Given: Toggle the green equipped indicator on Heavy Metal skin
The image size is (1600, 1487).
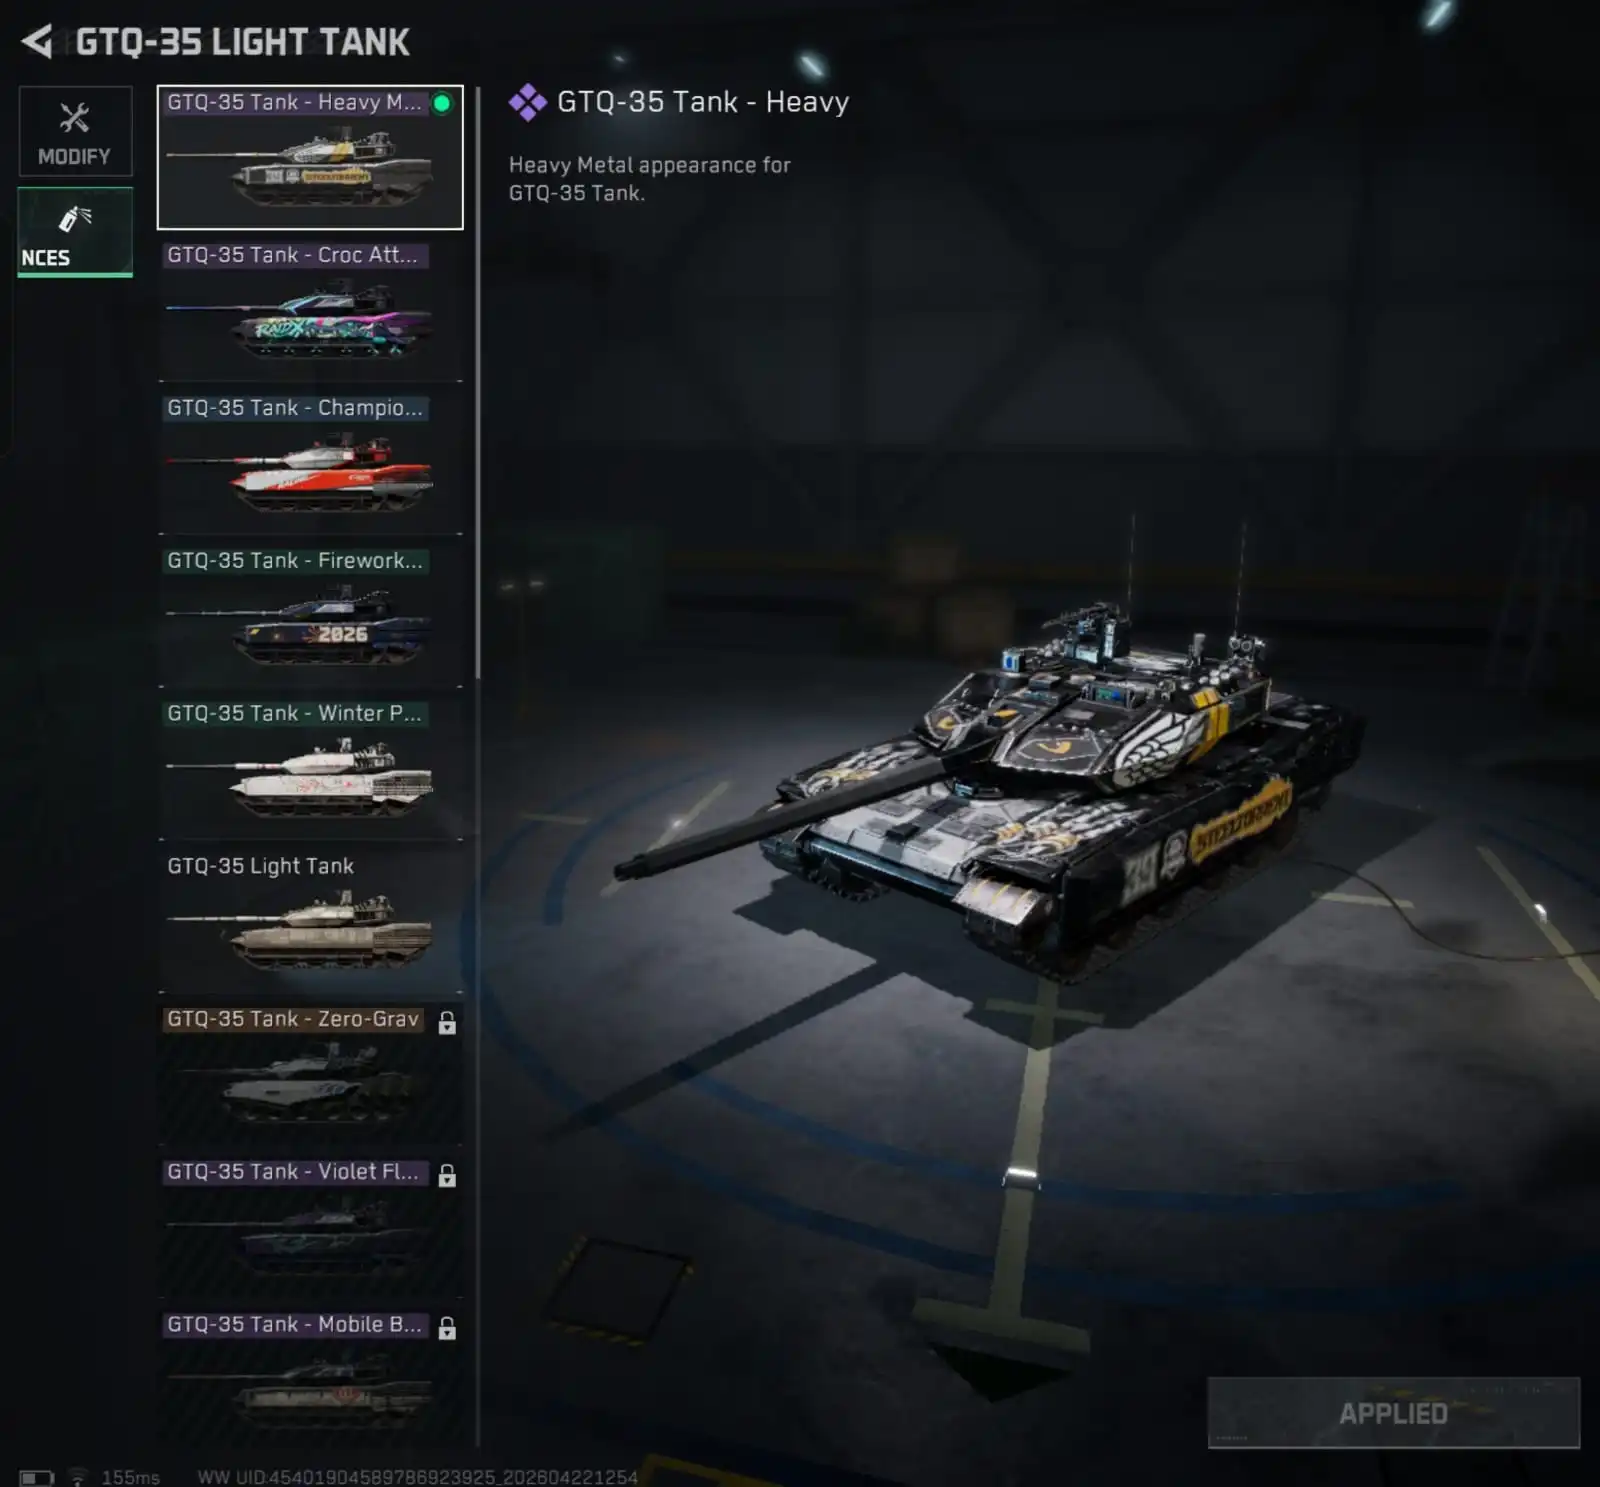Looking at the screenshot, I should point(441,102).
